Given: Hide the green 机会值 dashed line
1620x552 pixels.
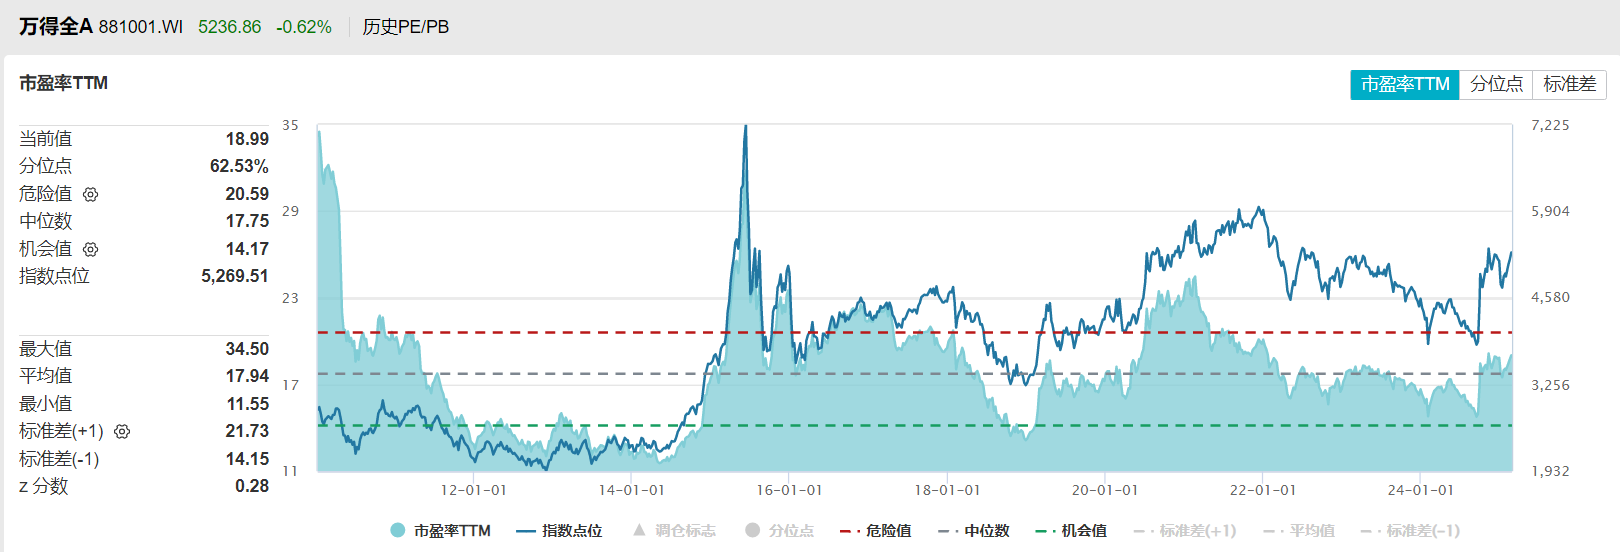Looking at the screenshot, I should click(1071, 531).
